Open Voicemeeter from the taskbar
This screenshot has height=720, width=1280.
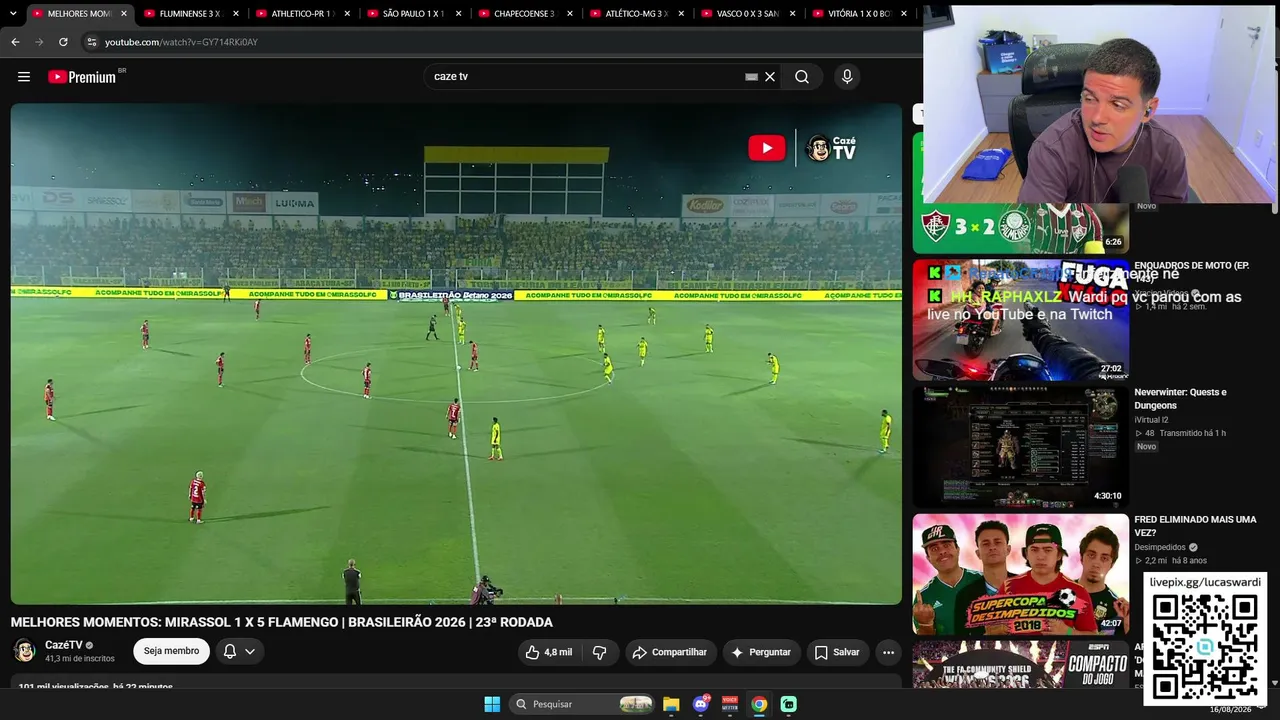coord(730,704)
